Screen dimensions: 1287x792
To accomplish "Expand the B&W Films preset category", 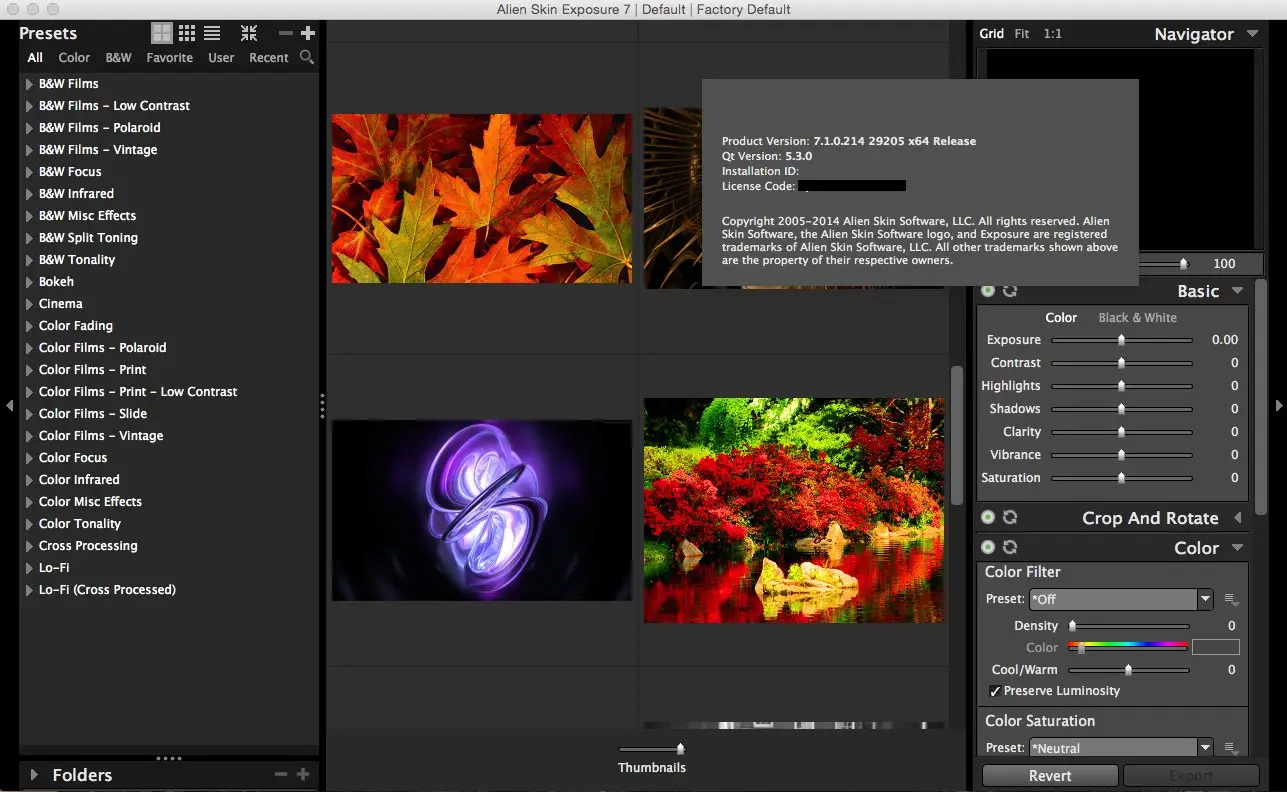I will (x=29, y=84).
